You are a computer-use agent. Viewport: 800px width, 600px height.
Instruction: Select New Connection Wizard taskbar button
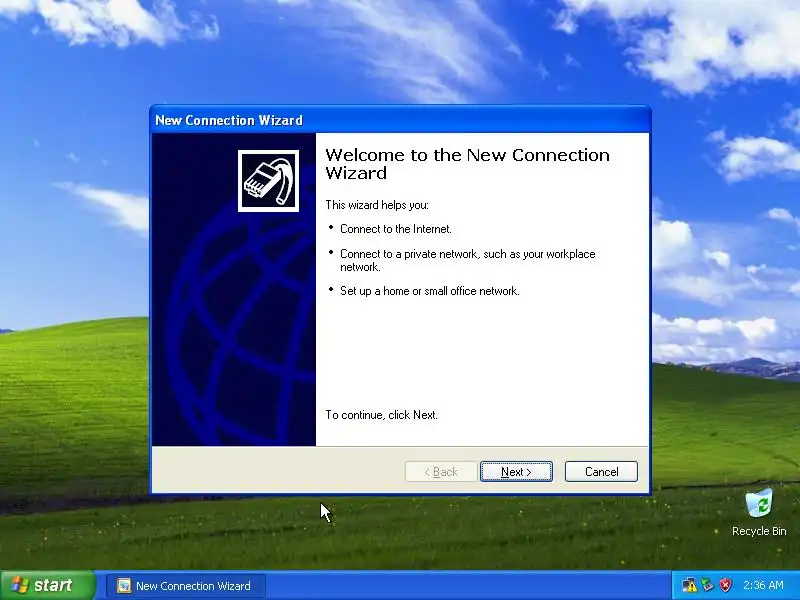click(x=186, y=586)
